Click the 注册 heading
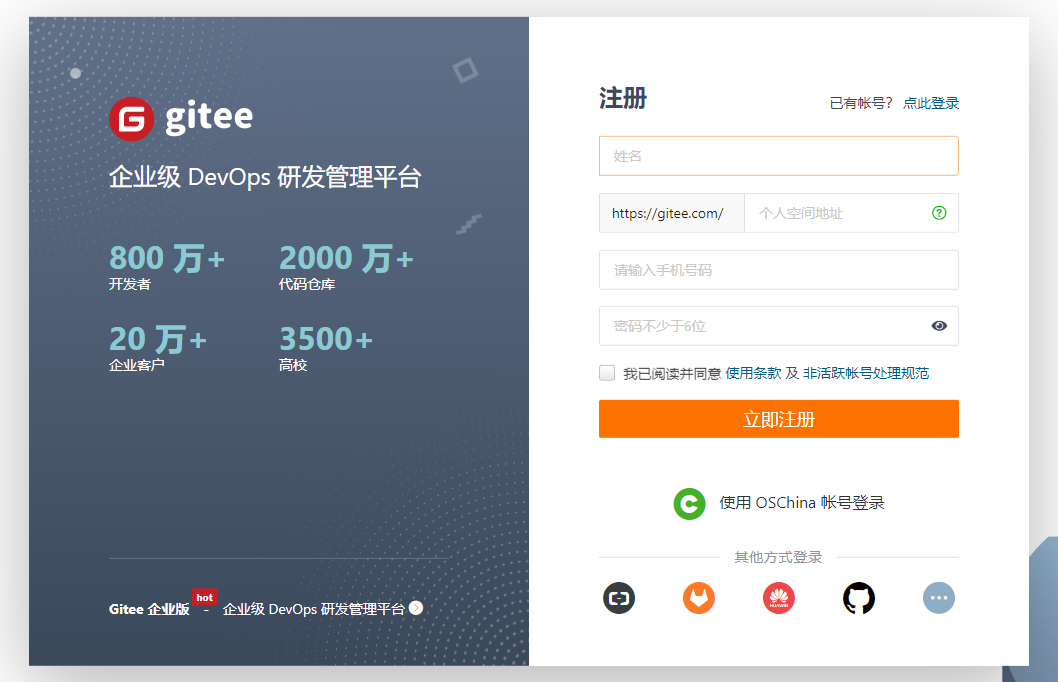Screen dimensions: 1058x682 point(623,98)
